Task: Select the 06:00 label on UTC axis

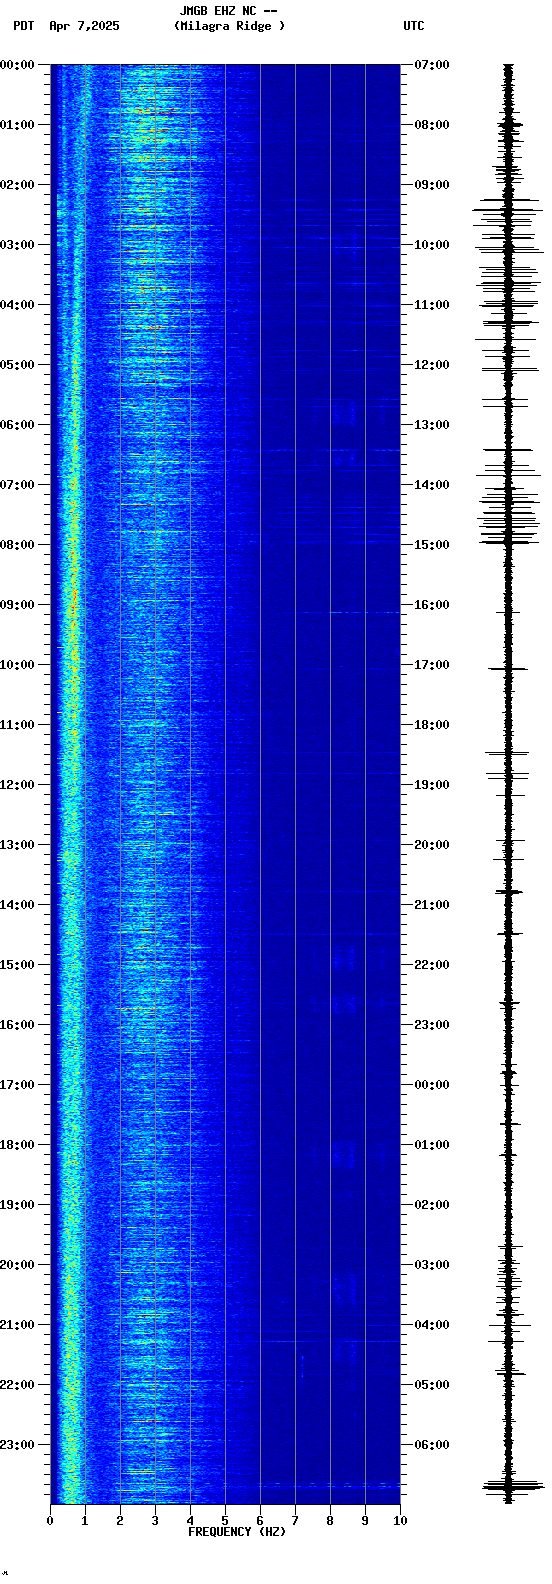Action: 432,1445
